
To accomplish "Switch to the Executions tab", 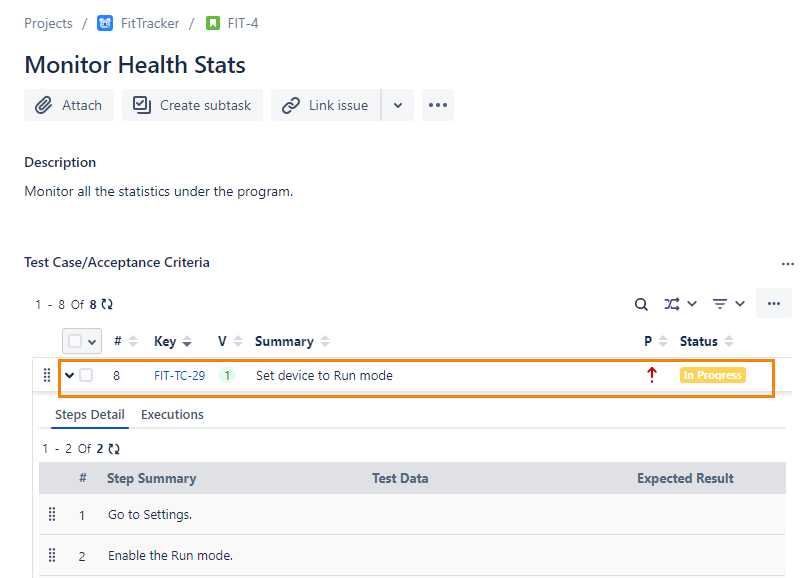I will coord(172,414).
